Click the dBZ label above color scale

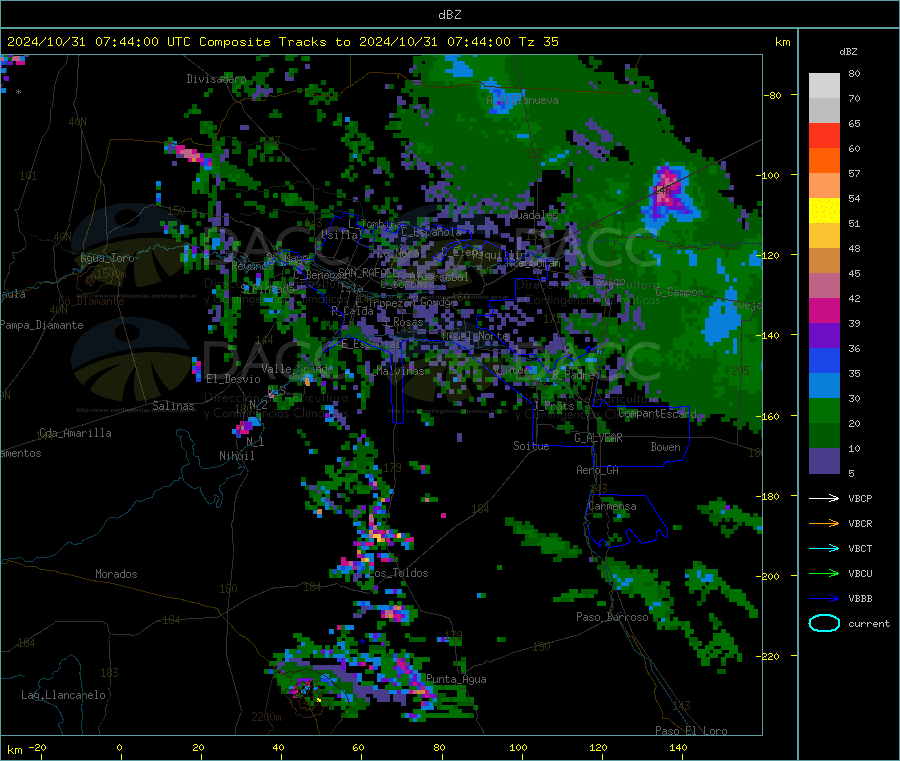pyautogui.click(x=848, y=52)
